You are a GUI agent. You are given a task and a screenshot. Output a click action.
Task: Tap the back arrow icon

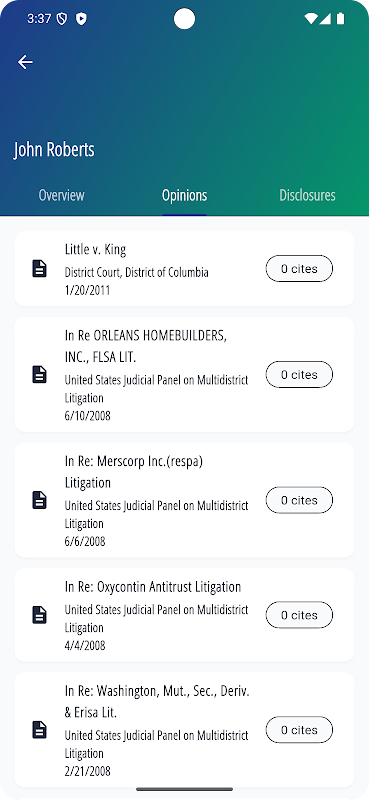[x=25, y=62]
